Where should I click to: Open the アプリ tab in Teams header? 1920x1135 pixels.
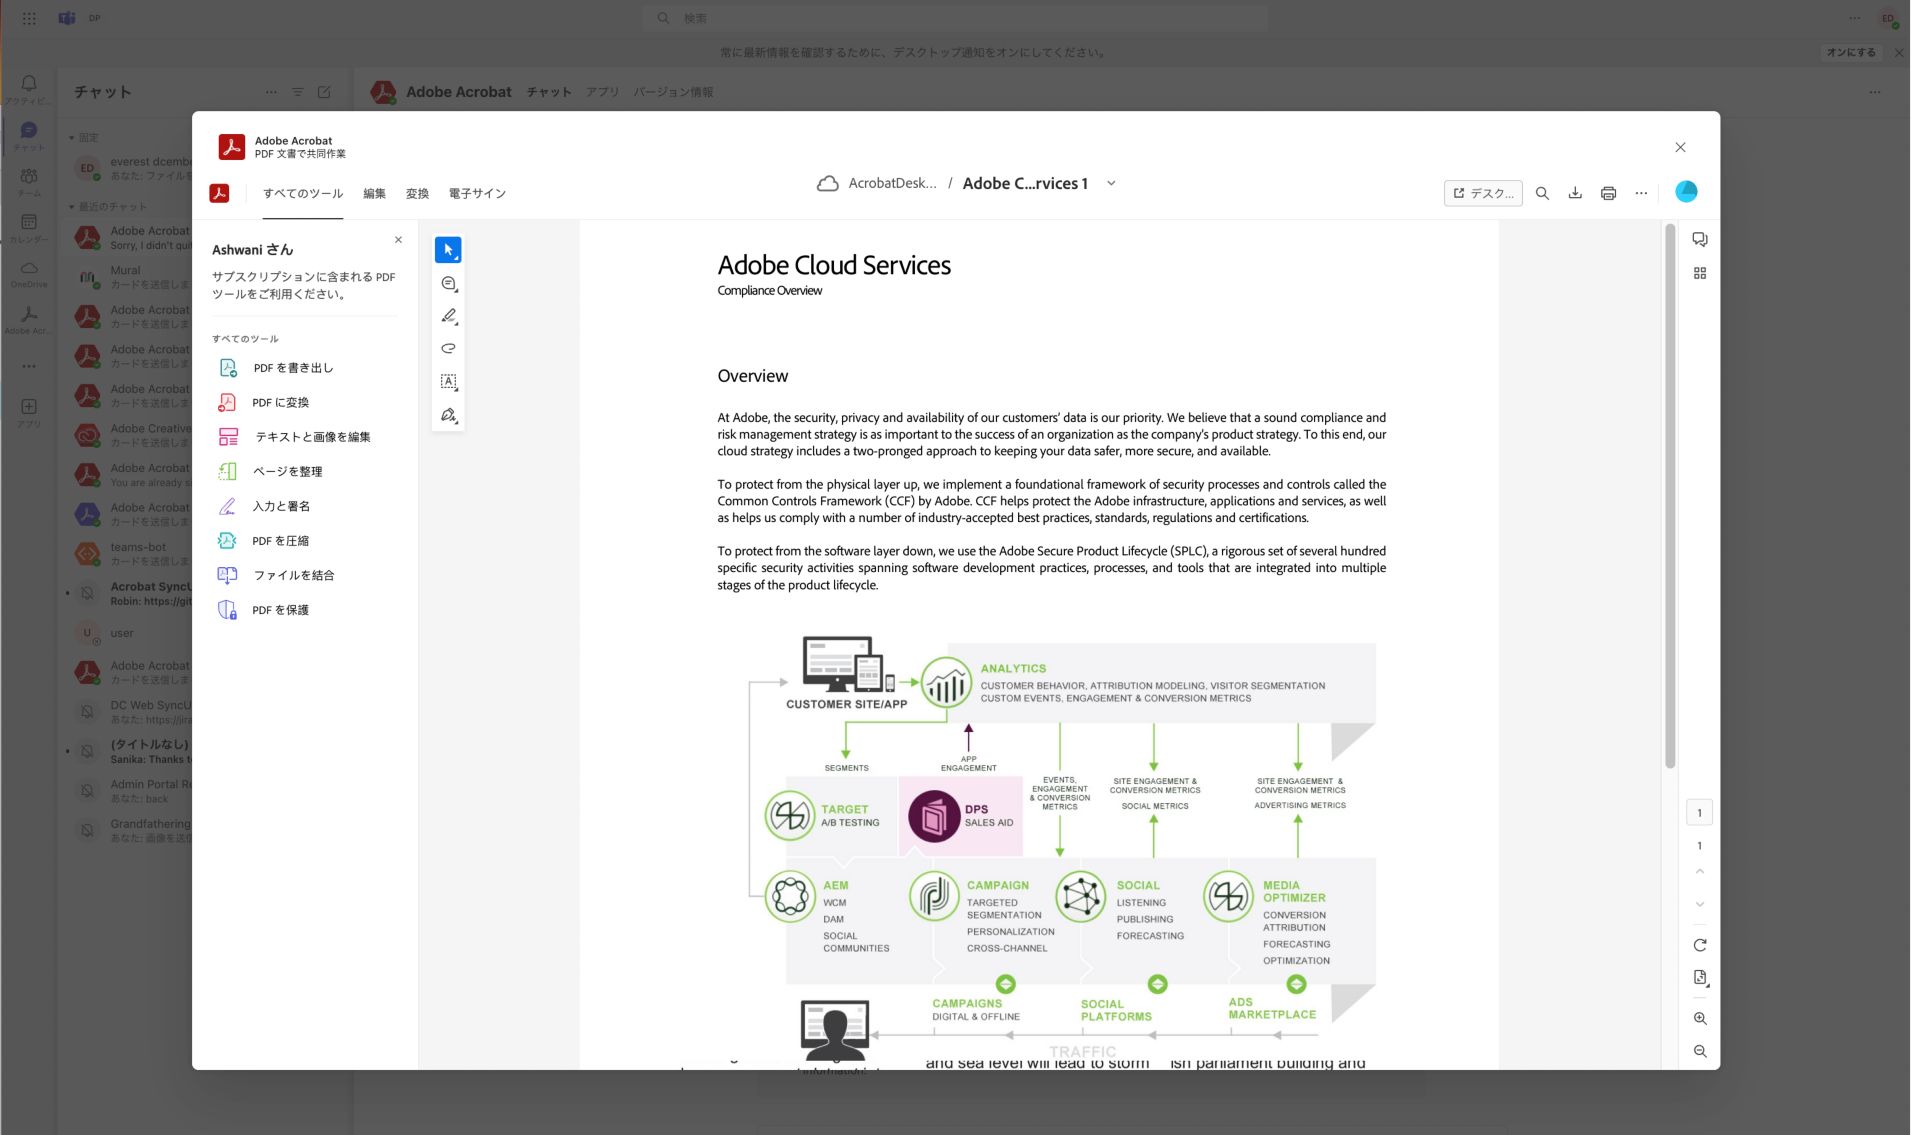pyautogui.click(x=602, y=92)
